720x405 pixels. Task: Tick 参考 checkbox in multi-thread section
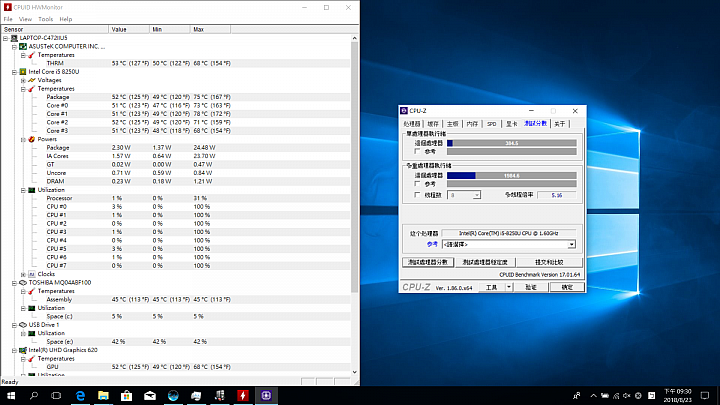pyautogui.click(x=417, y=184)
